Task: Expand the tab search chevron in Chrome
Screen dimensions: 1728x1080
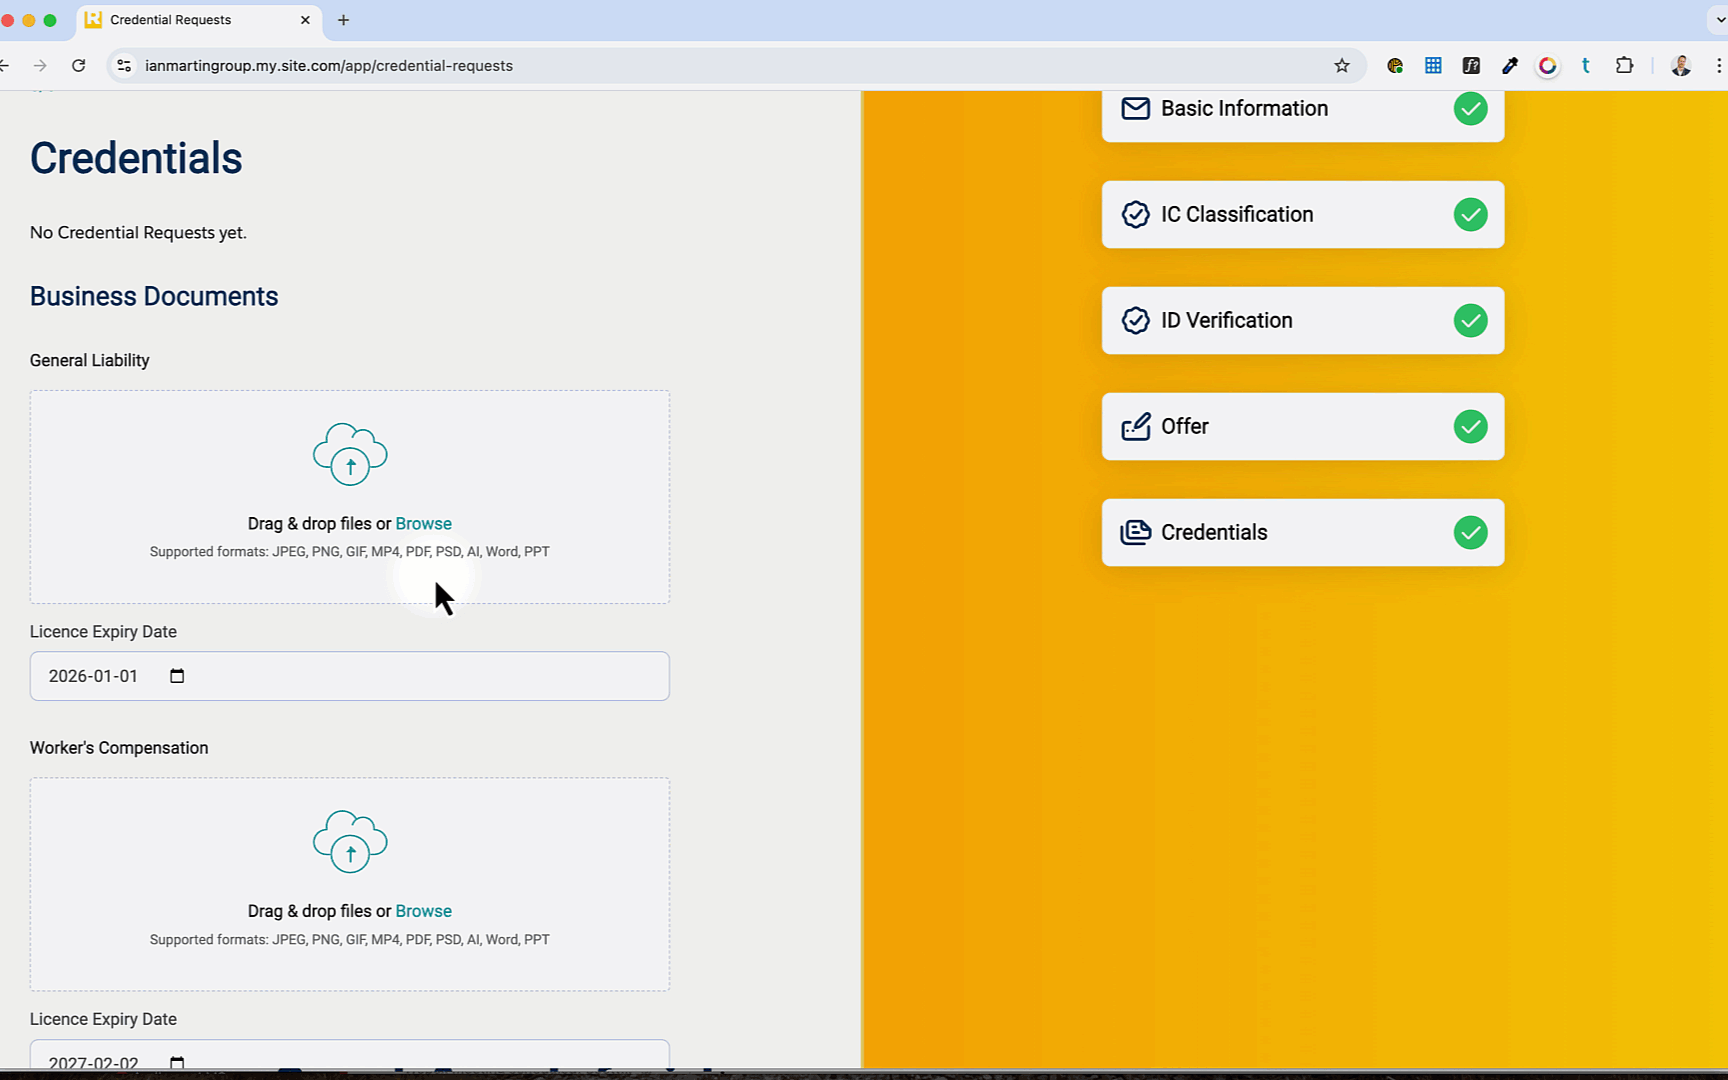Action: pos(1719,20)
